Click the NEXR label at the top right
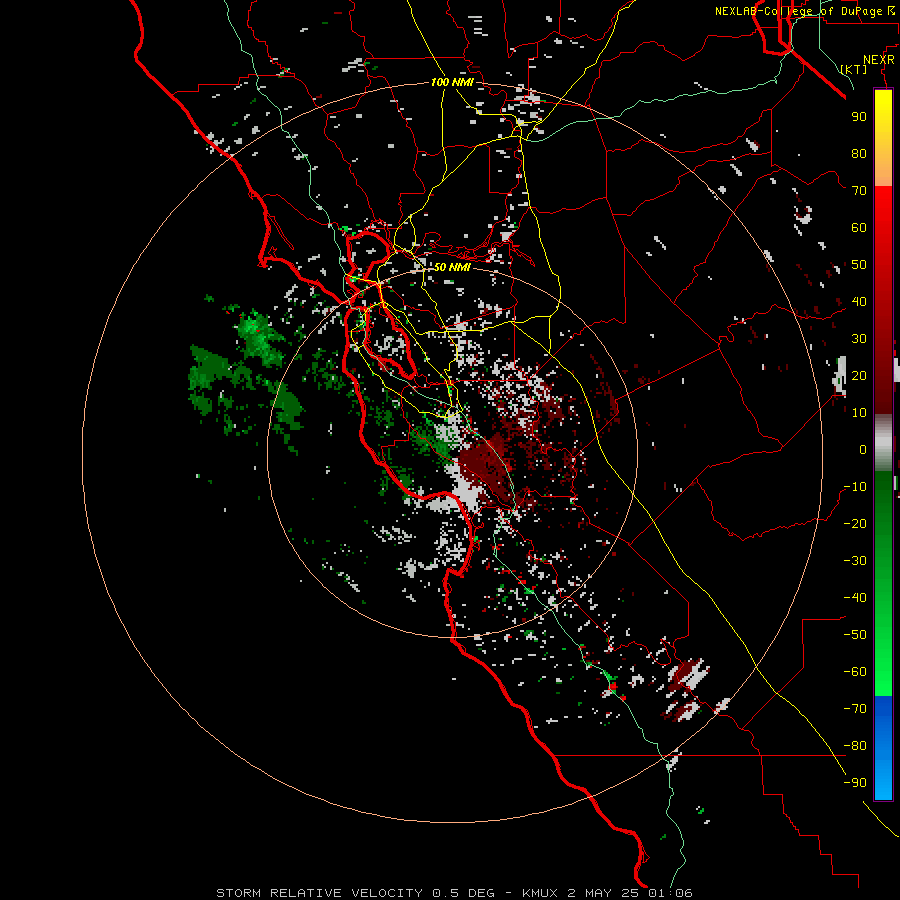Screen dimensions: 900x900 tap(879, 60)
